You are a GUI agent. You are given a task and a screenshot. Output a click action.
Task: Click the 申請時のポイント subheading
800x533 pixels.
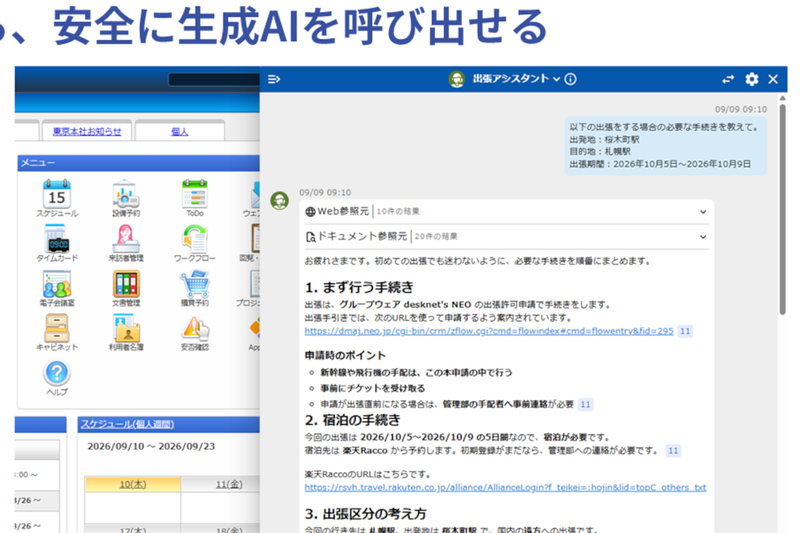point(345,356)
